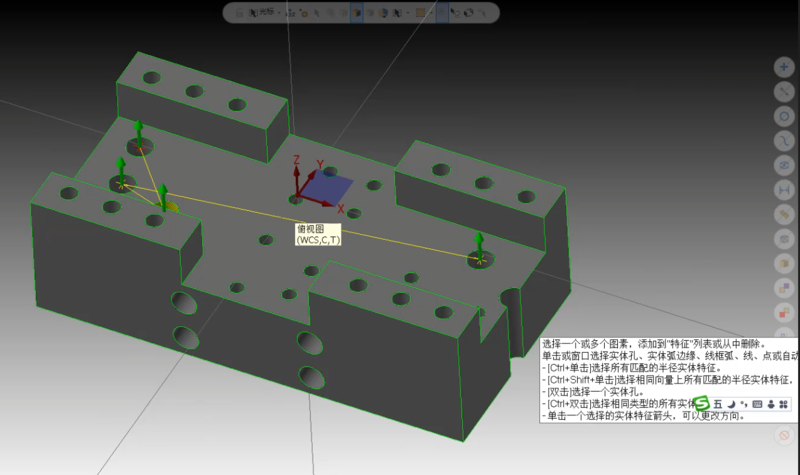
Task: Click the red X axis label
Action: (x=340, y=209)
